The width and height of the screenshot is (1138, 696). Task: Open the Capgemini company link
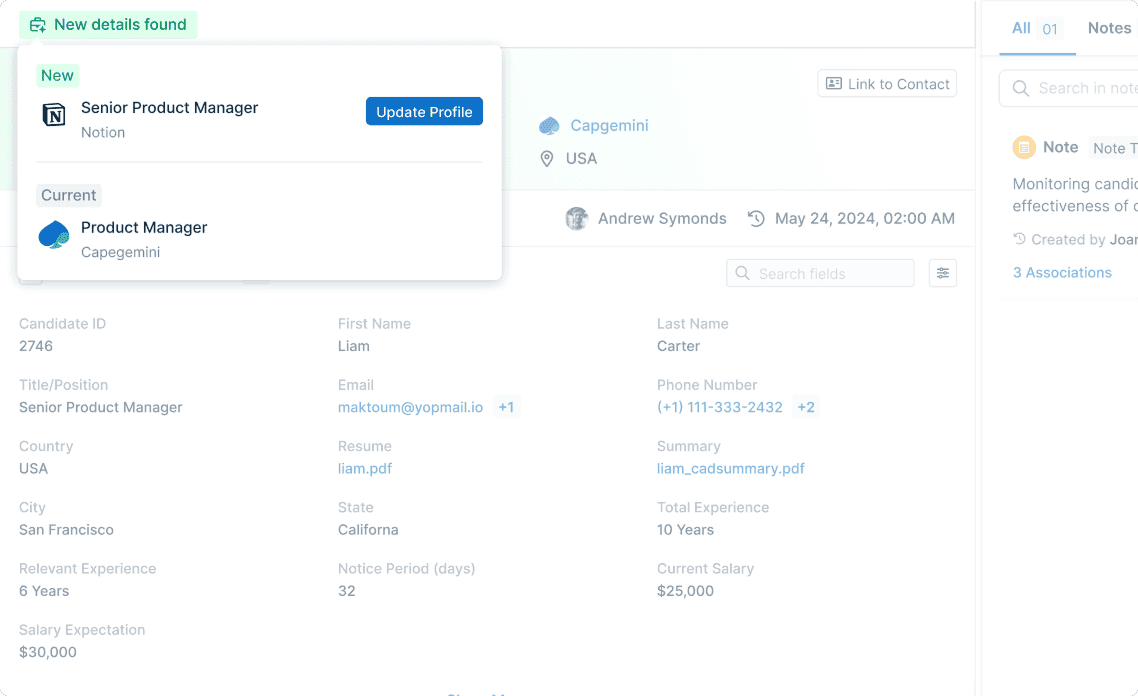[609, 125]
